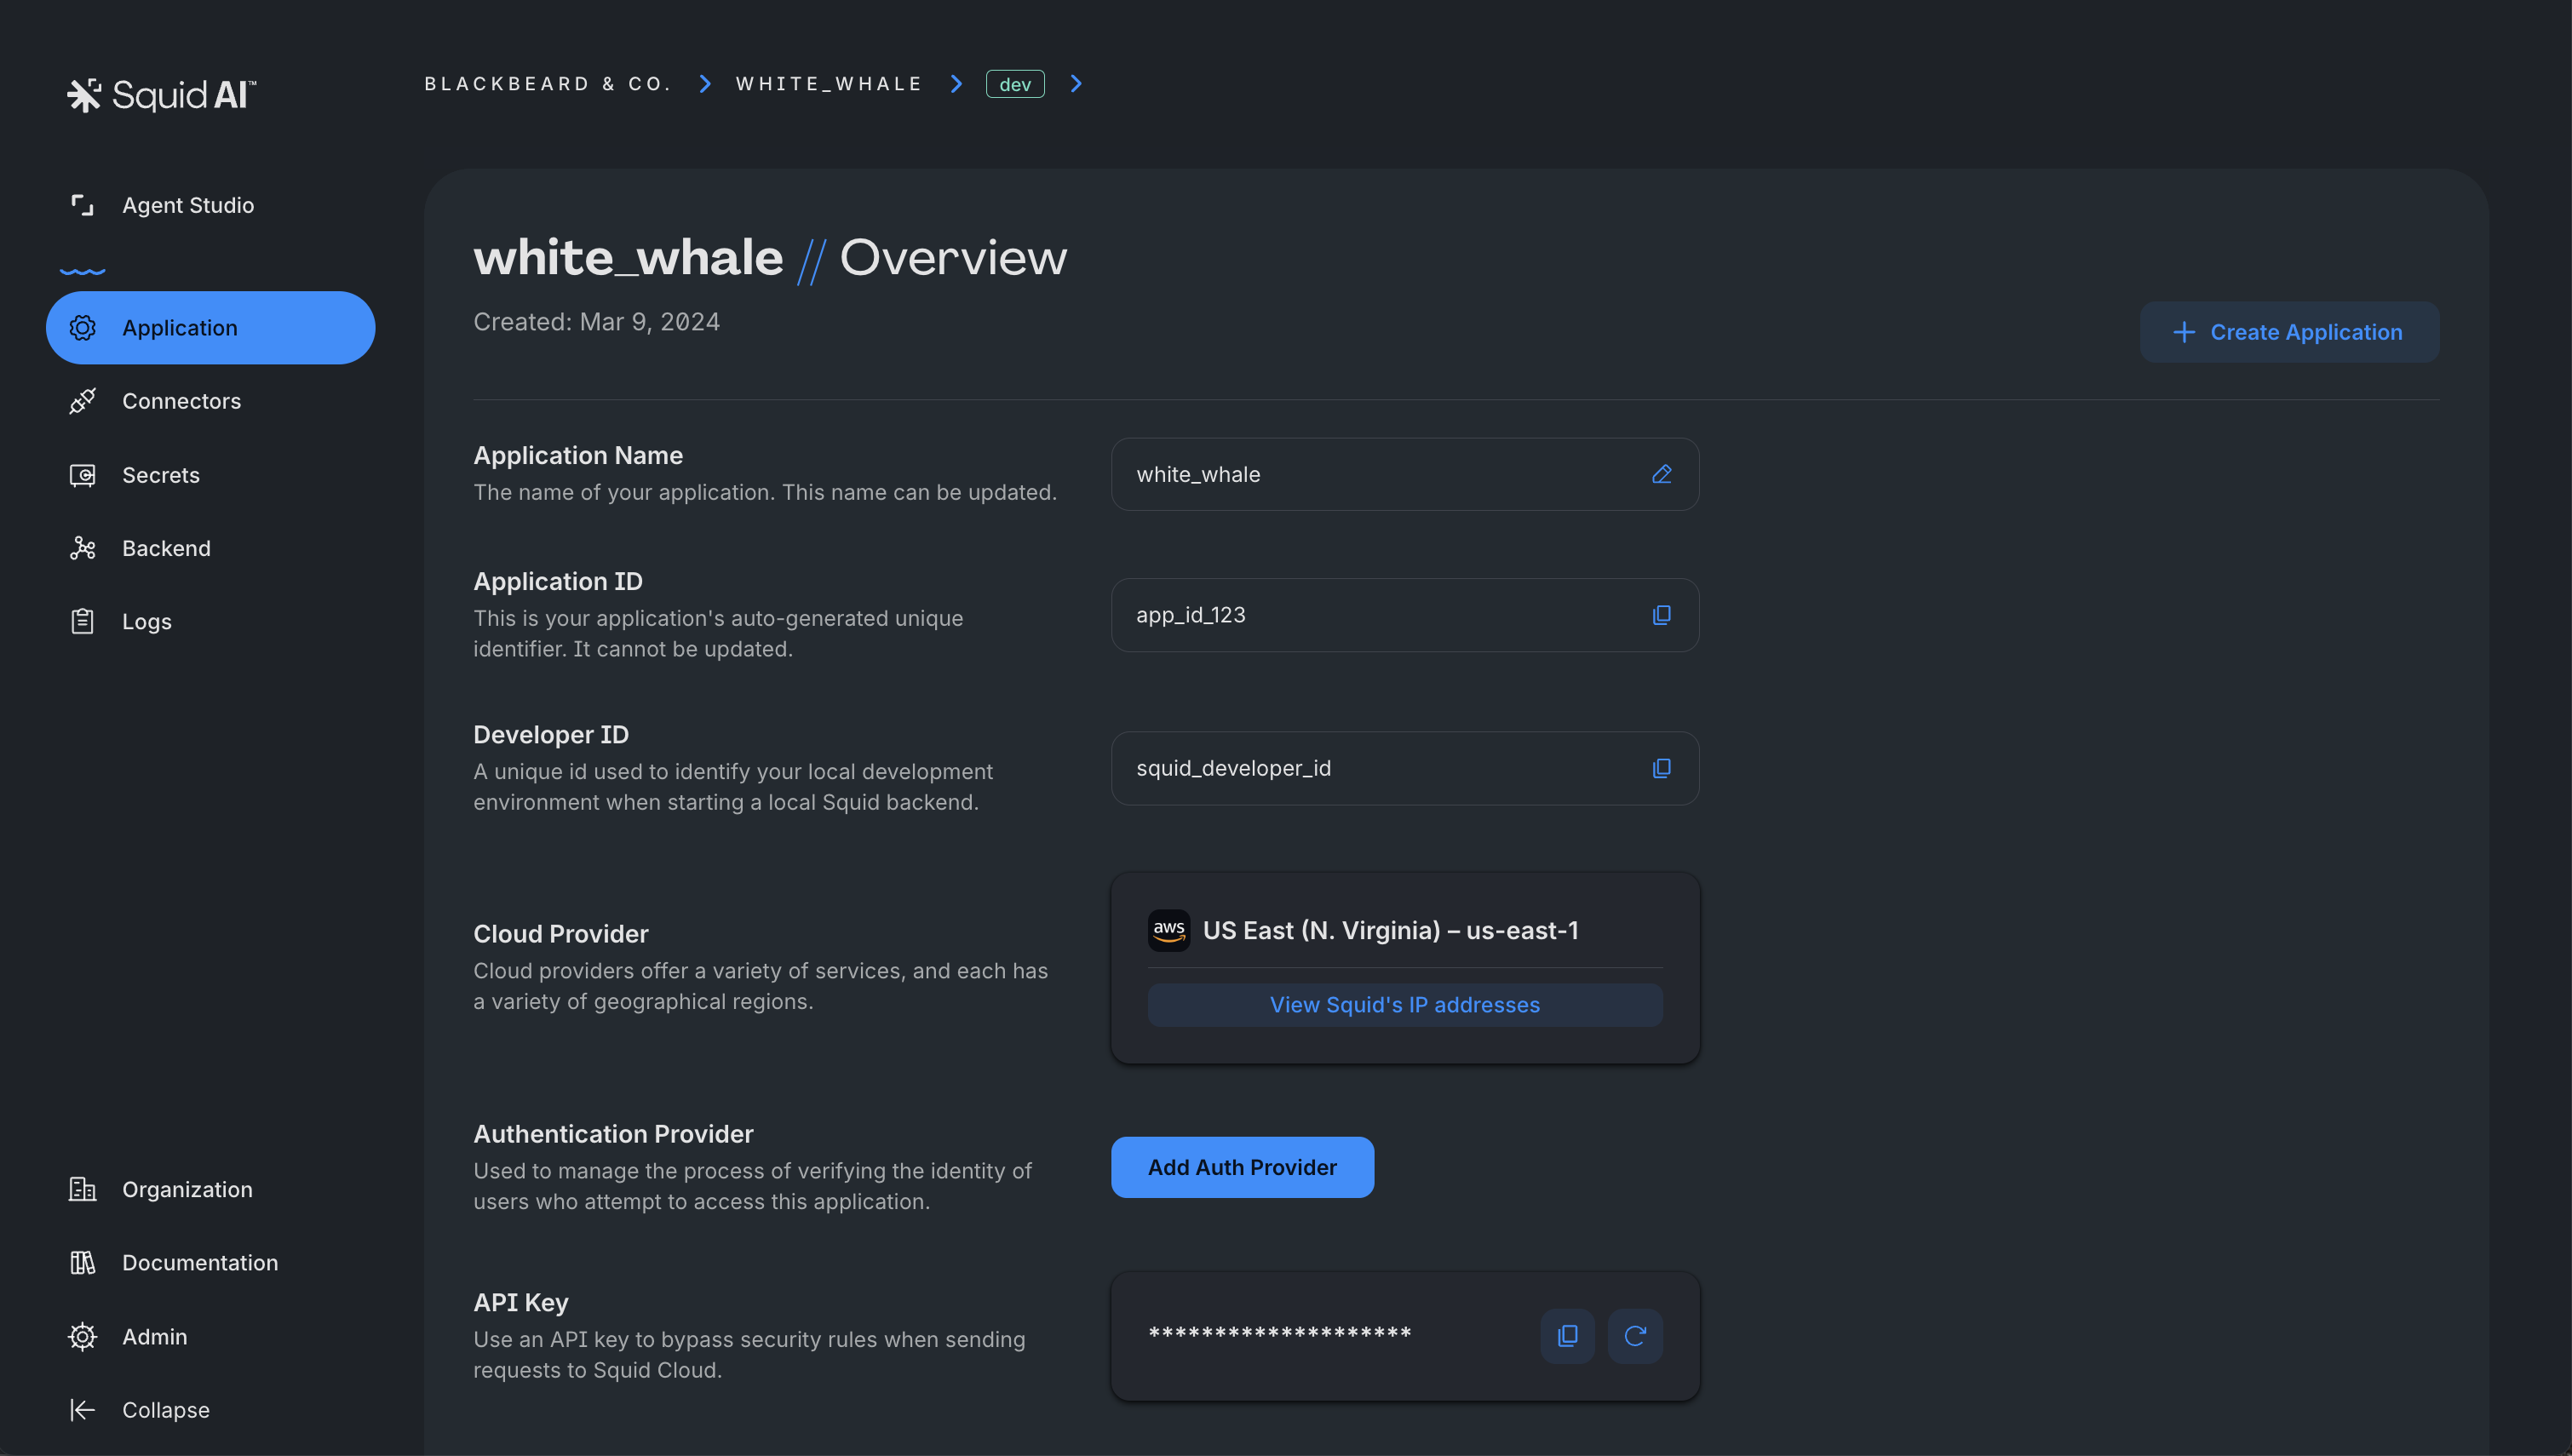This screenshot has width=2572, height=1456.
Task: Click the 'white_whale // Overview' heading
Action: click(x=770, y=258)
